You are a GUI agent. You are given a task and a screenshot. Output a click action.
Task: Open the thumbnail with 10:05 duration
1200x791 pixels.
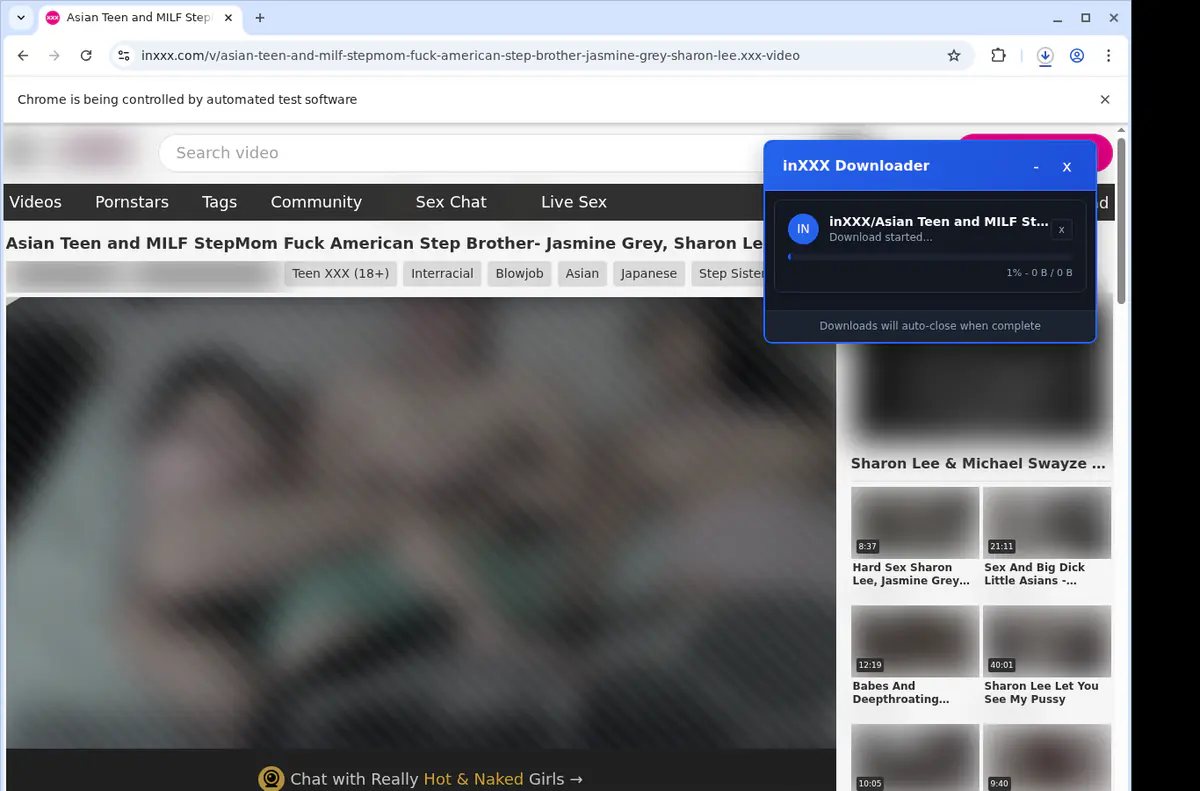coord(915,757)
